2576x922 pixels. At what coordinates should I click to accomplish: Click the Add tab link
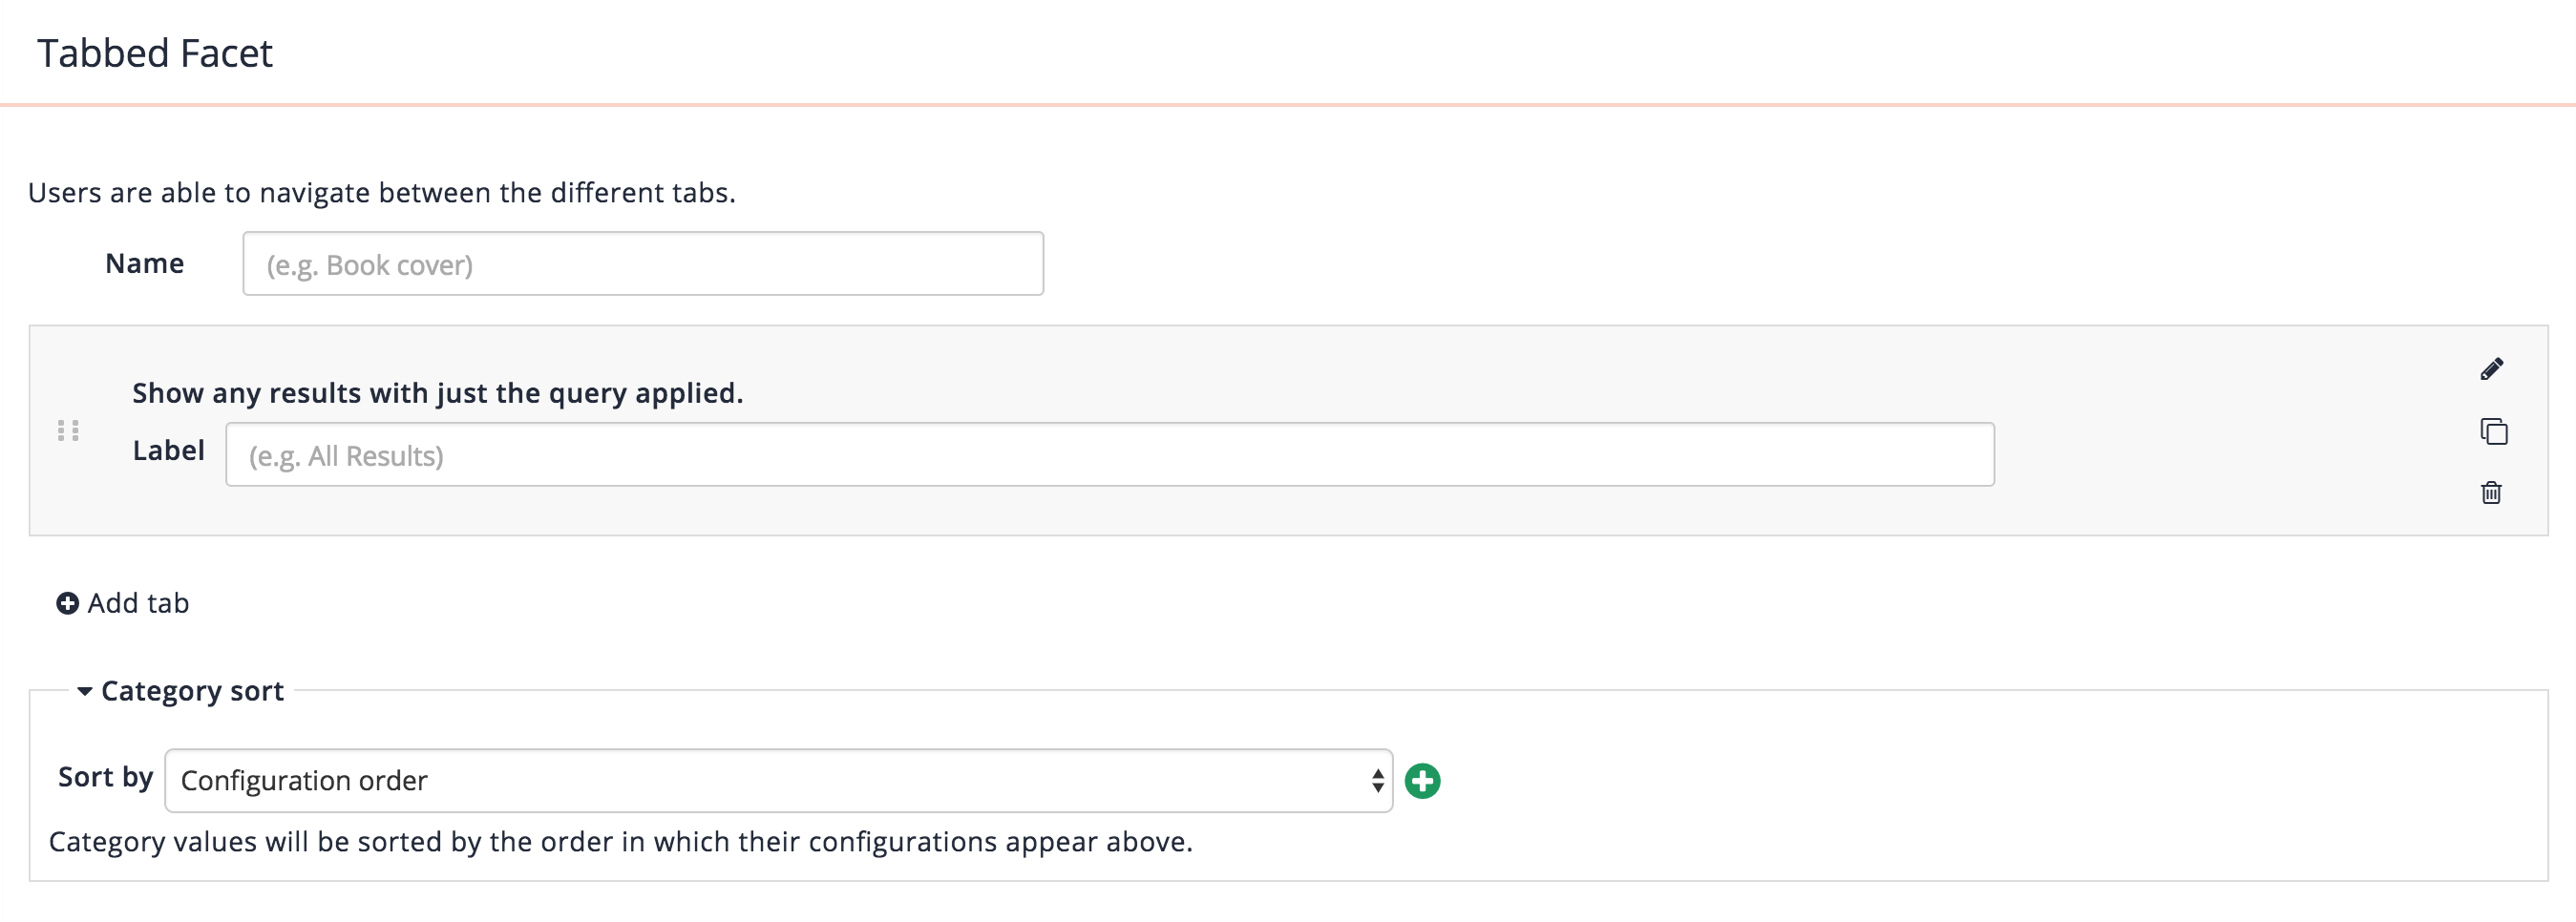137,603
